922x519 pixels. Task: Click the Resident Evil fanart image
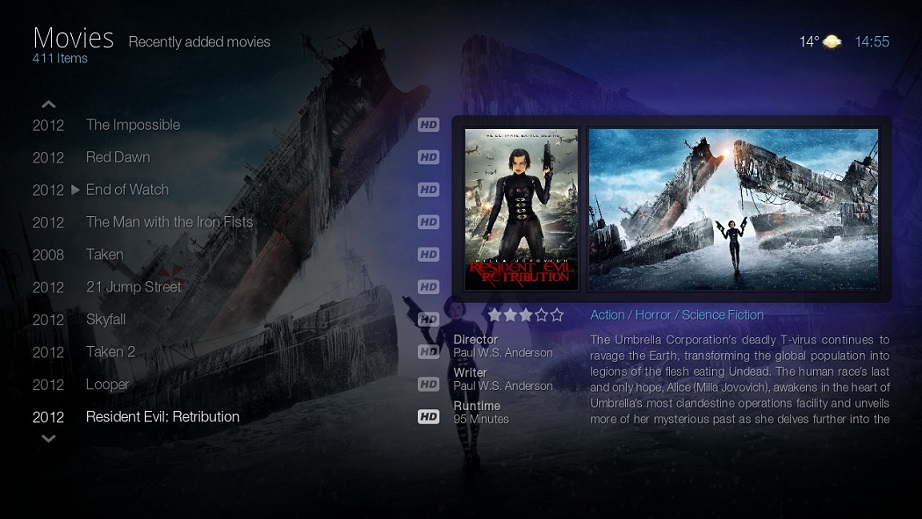[x=733, y=209]
